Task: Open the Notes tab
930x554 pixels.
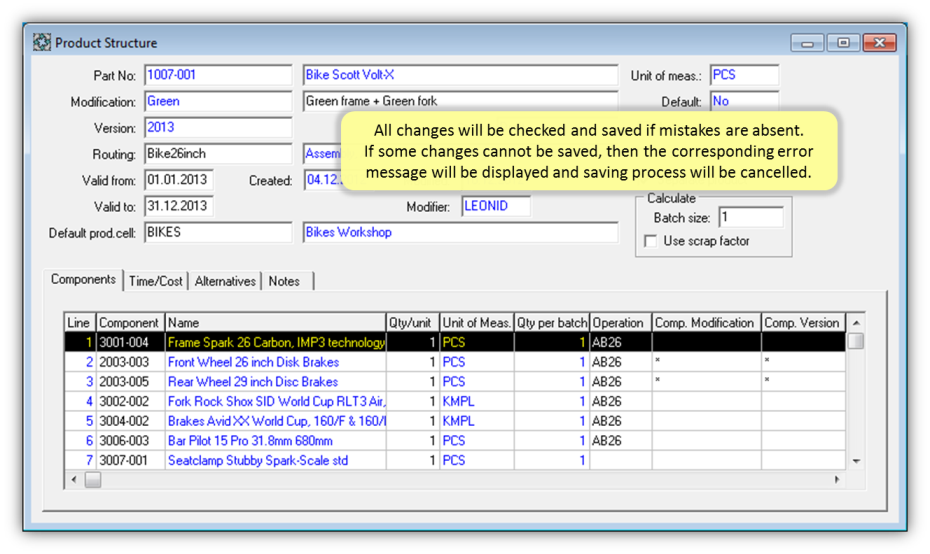Action: (284, 281)
